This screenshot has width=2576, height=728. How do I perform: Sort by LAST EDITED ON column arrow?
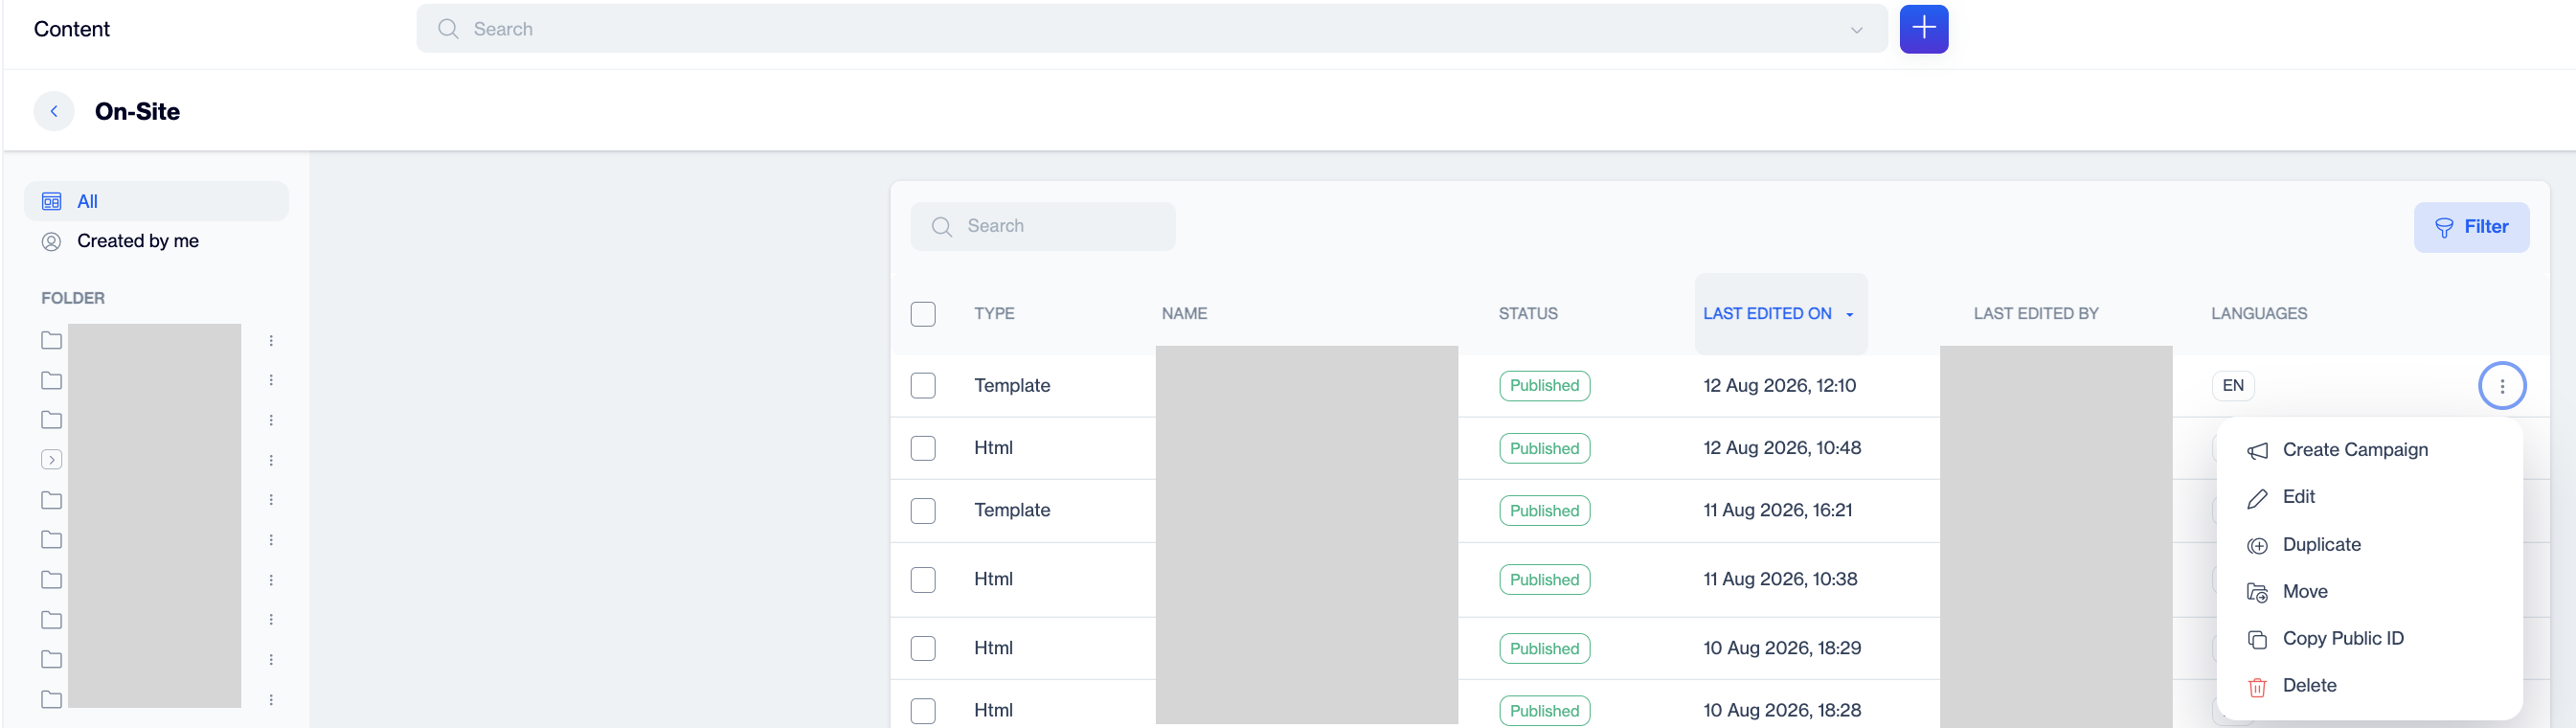coord(1849,315)
